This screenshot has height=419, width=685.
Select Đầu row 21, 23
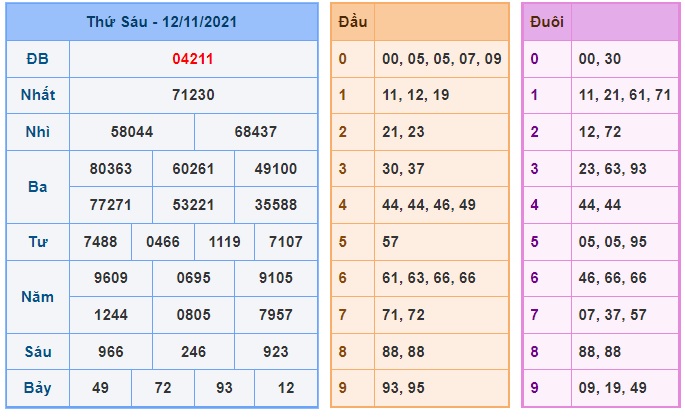(x=403, y=132)
